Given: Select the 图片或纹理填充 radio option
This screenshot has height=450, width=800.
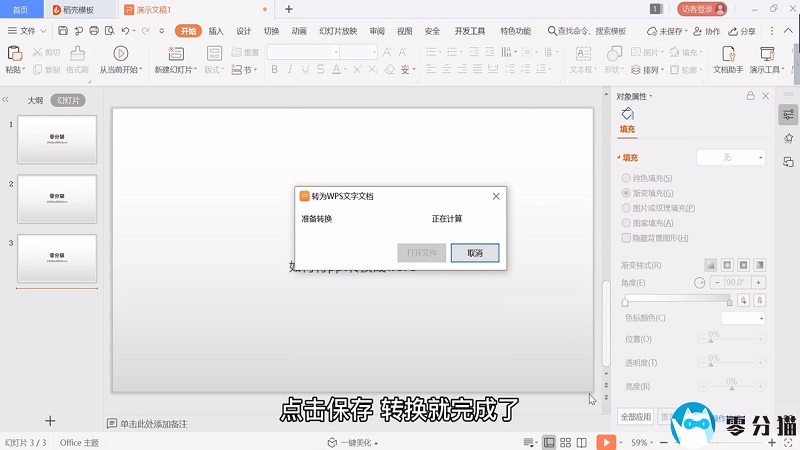Looking at the screenshot, I should click(x=626, y=208).
